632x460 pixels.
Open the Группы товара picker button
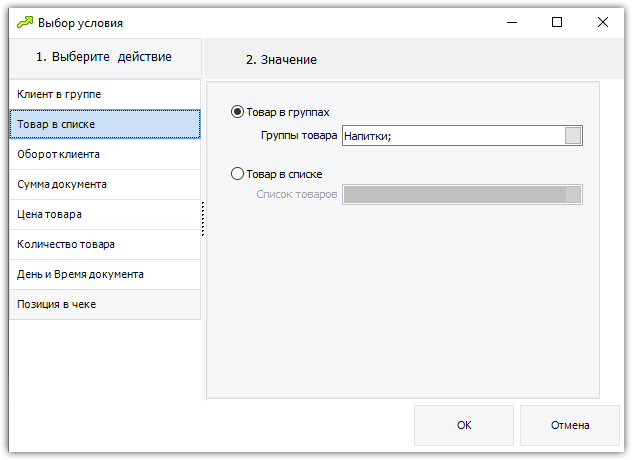573,135
